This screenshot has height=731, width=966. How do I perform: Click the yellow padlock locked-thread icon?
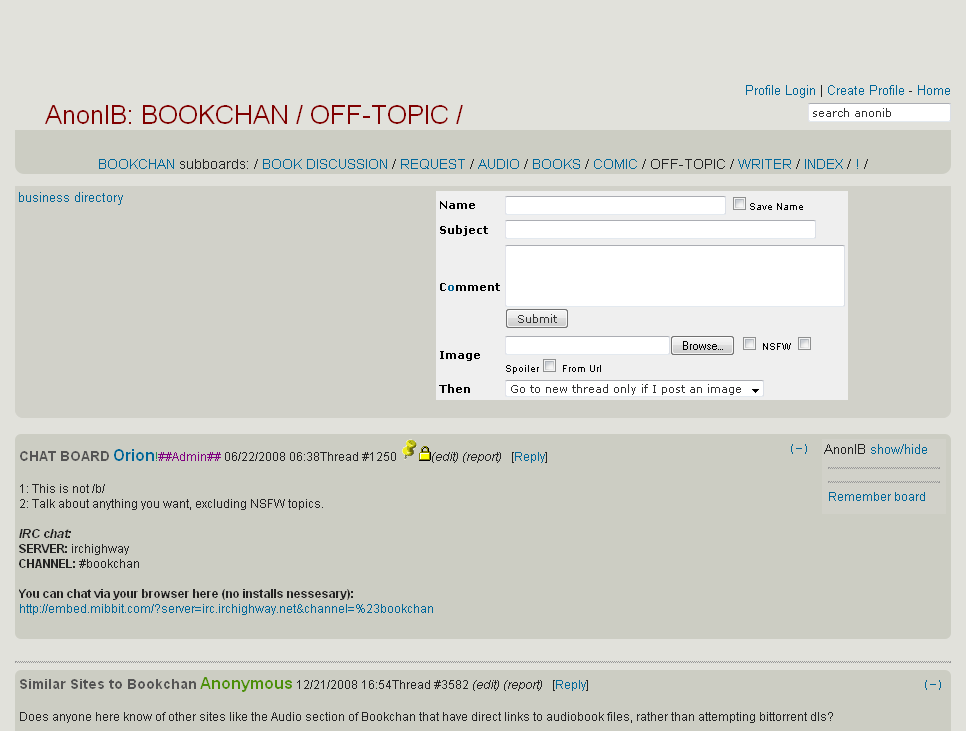[424, 454]
